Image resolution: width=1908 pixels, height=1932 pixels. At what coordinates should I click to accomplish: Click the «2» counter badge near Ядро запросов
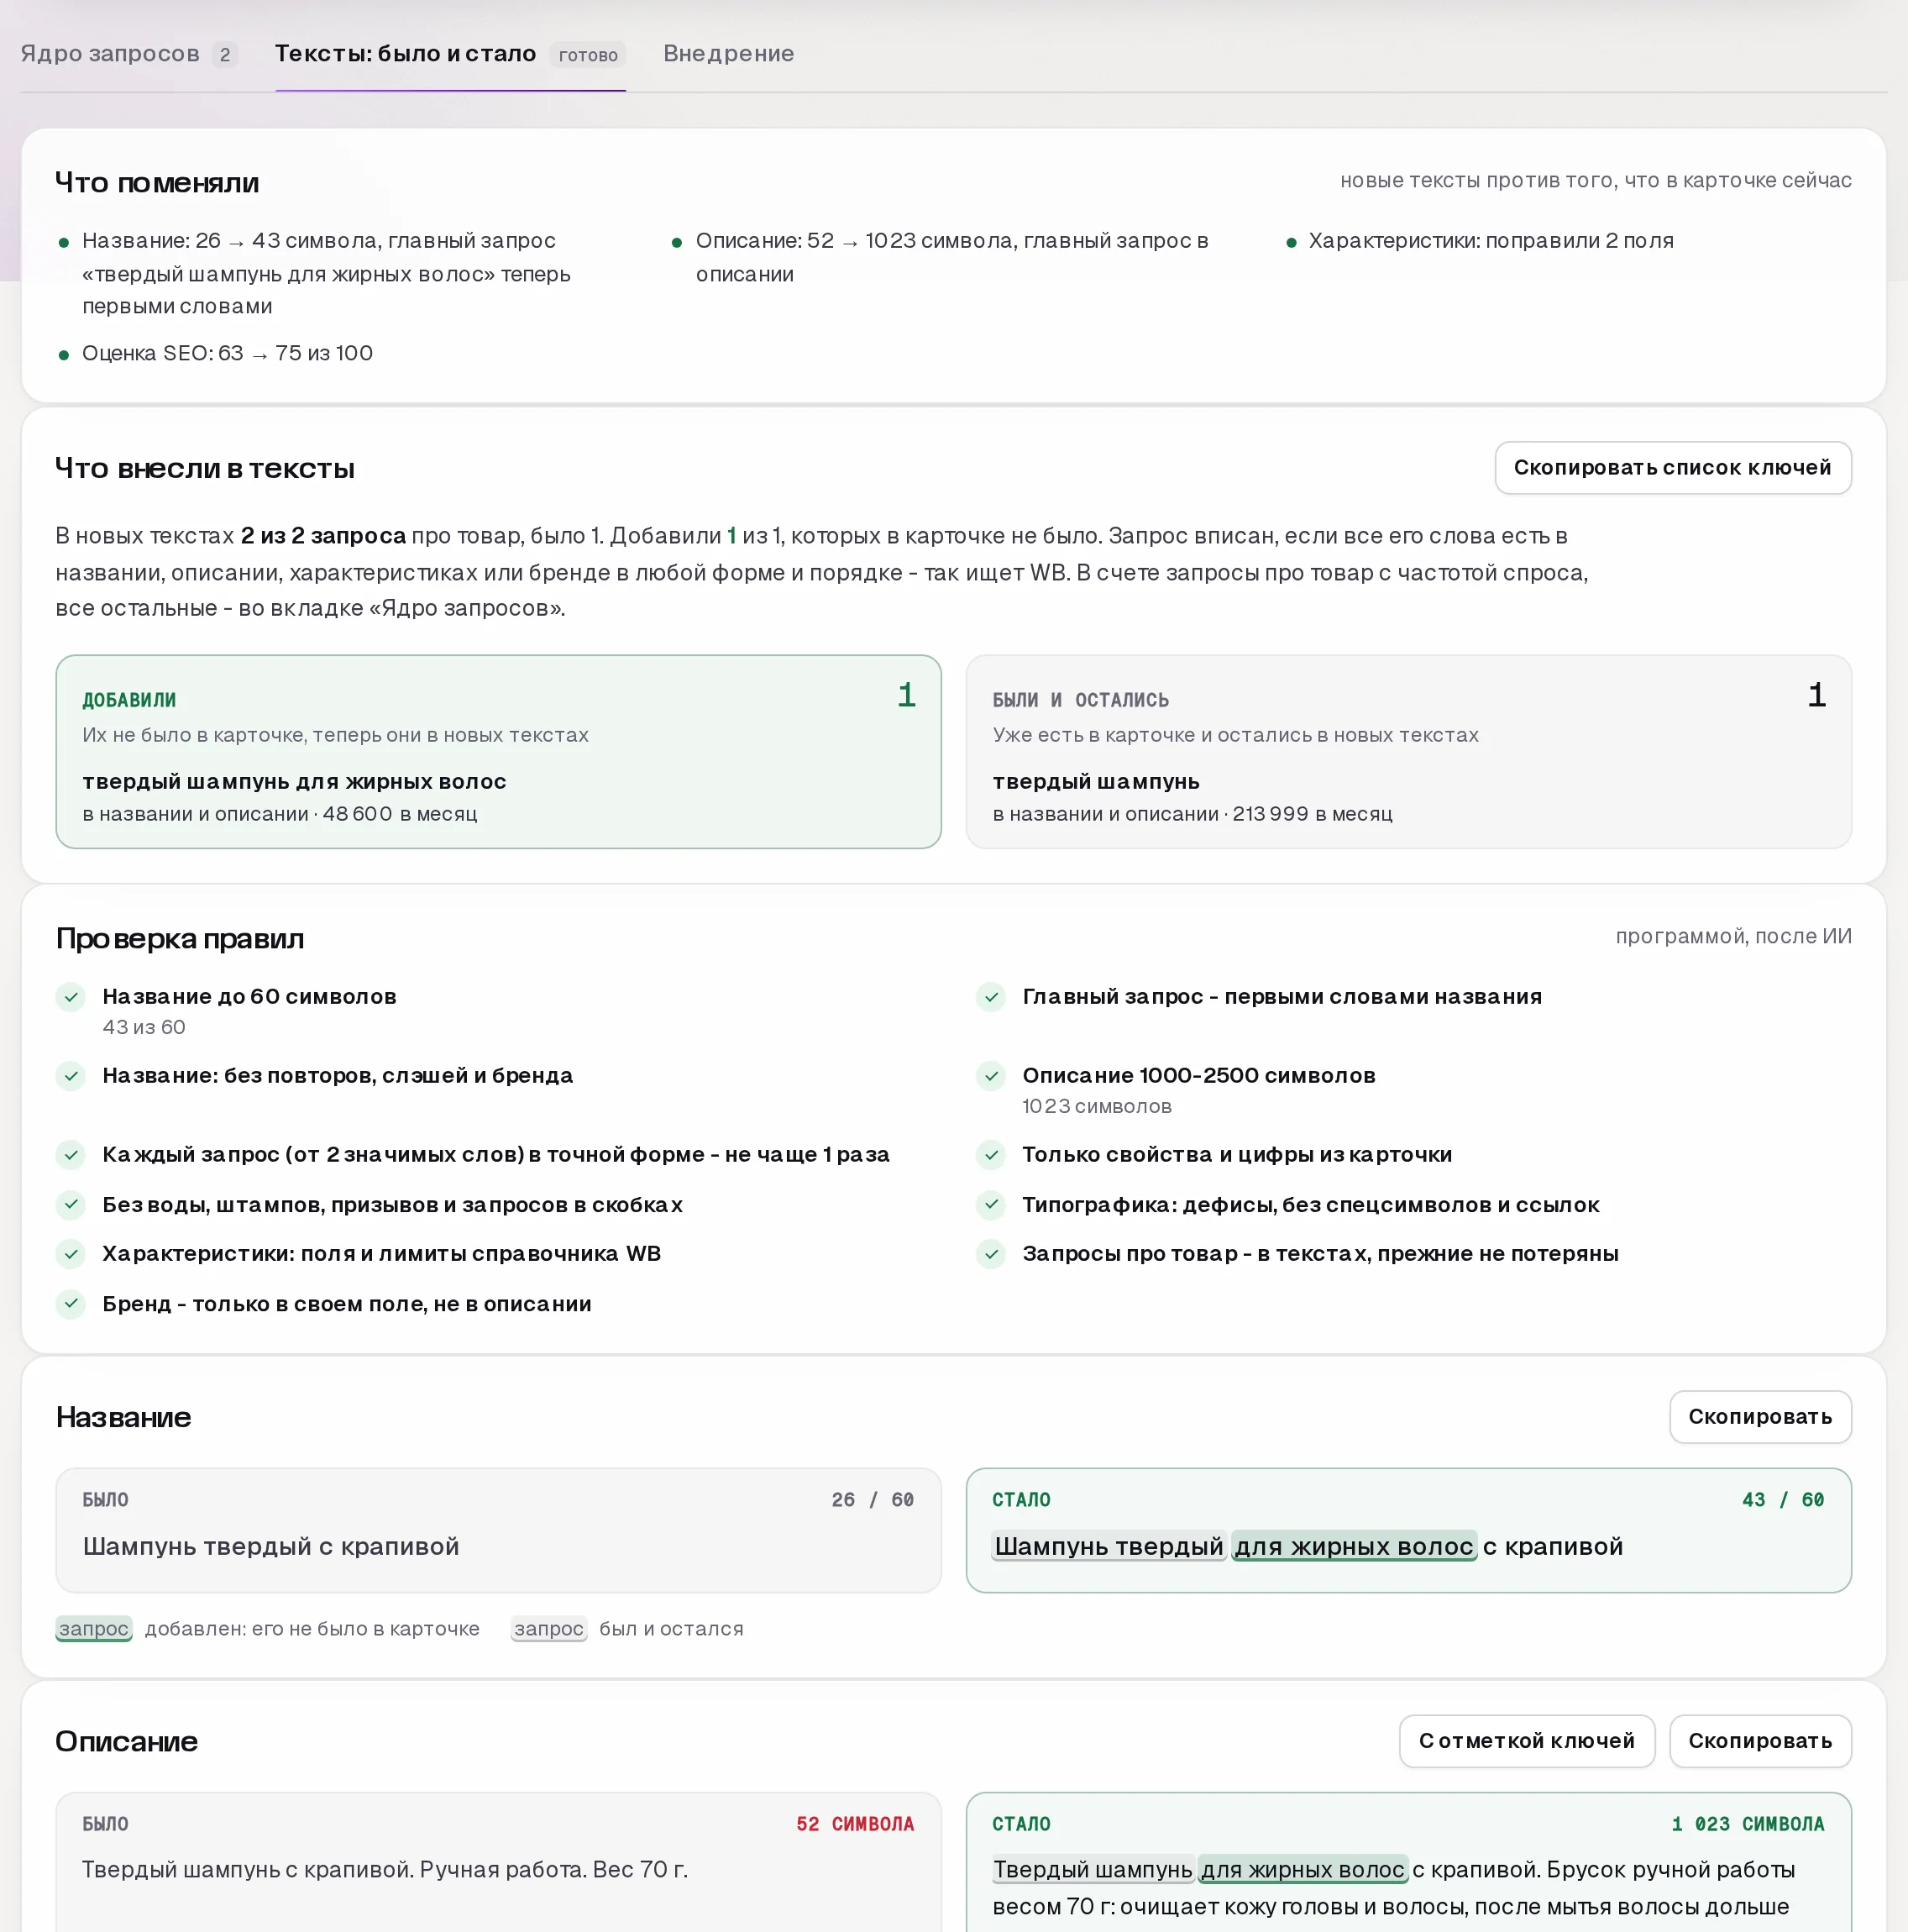225,55
